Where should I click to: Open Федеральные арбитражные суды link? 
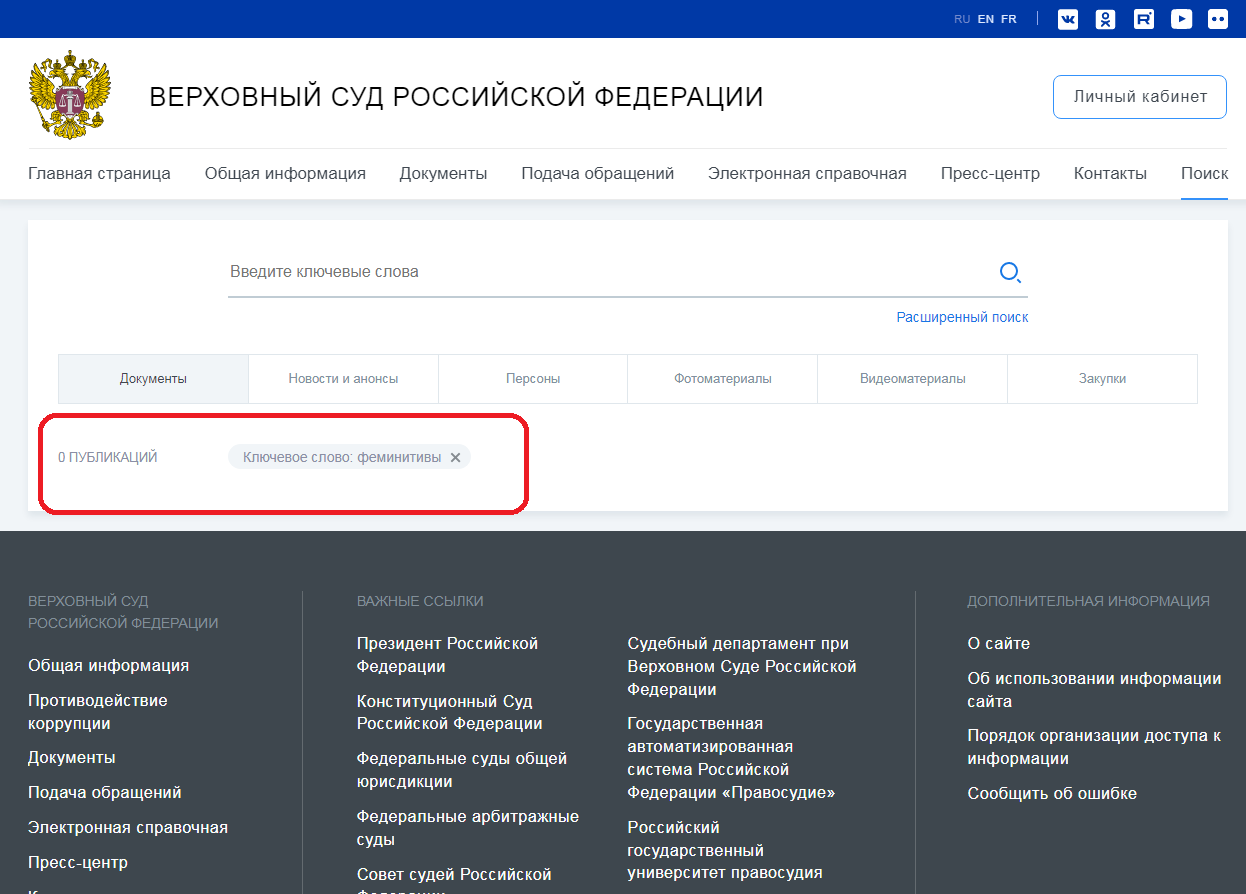click(x=468, y=828)
